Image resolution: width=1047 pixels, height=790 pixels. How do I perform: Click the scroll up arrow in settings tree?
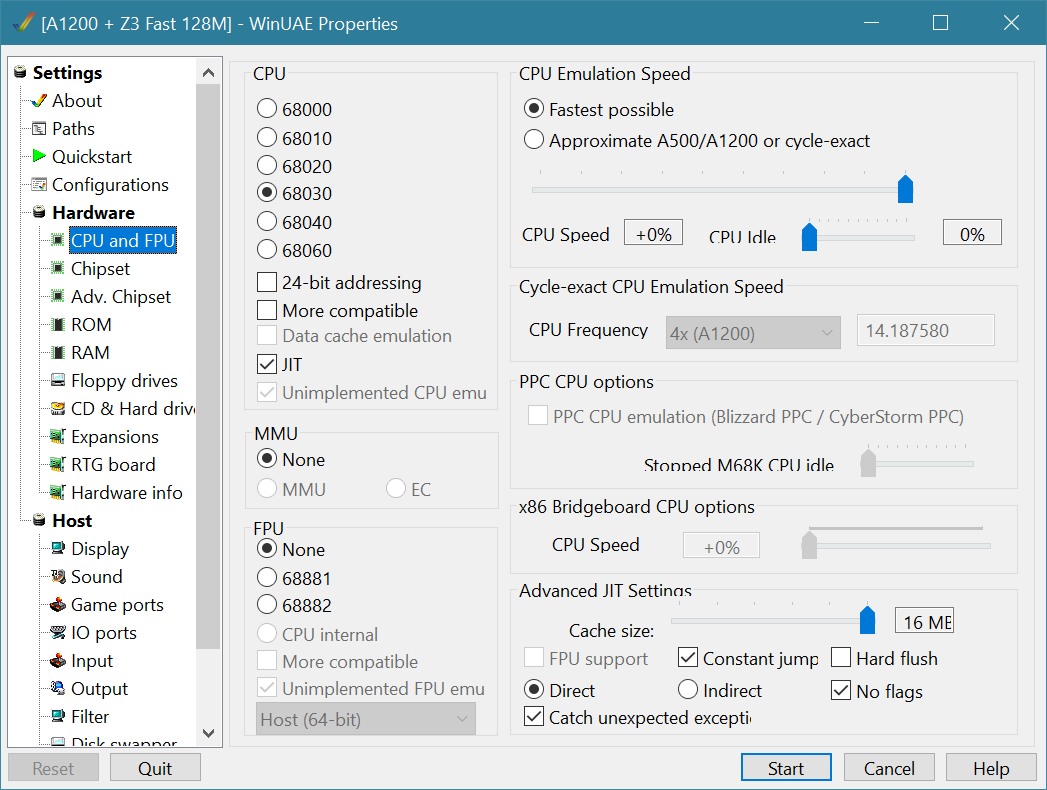point(208,73)
